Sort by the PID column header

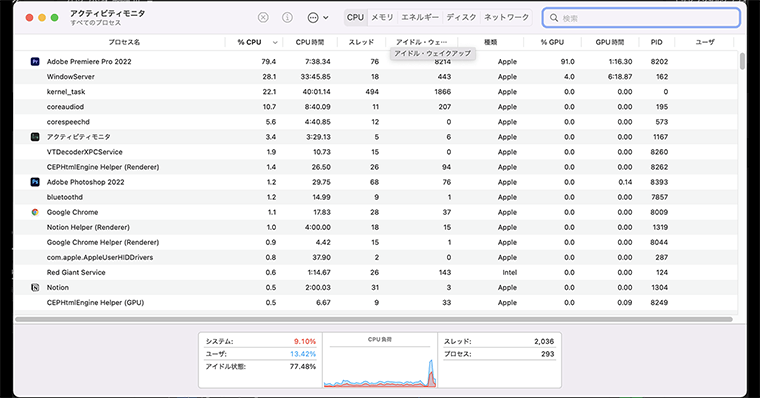point(656,42)
